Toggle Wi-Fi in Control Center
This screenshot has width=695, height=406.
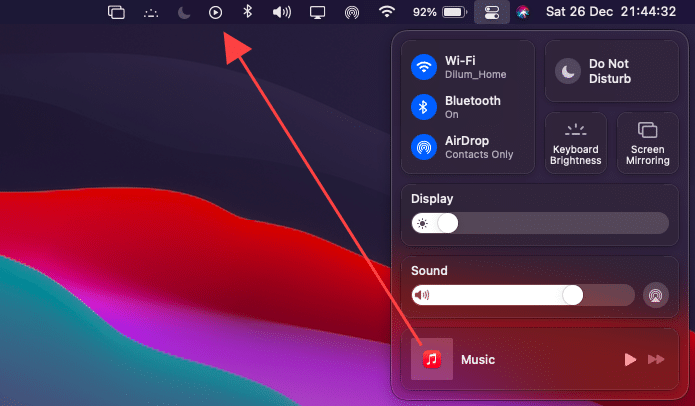[424, 68]
